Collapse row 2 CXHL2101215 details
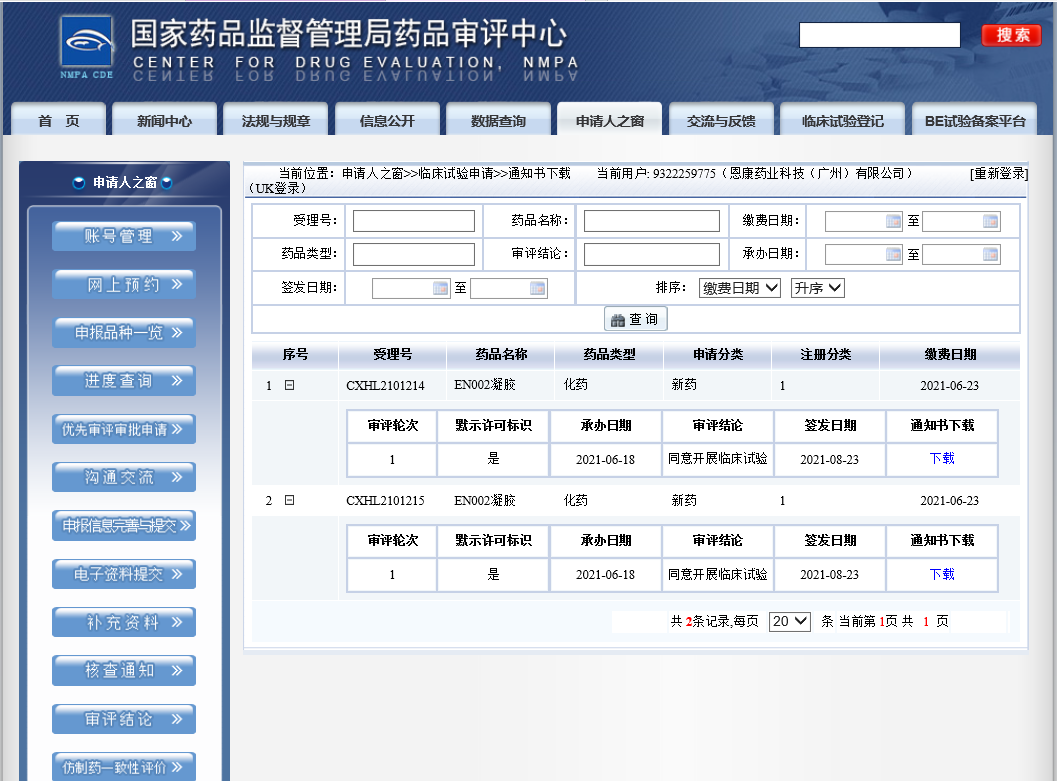The image size is (1057, 781). (289, 500)
